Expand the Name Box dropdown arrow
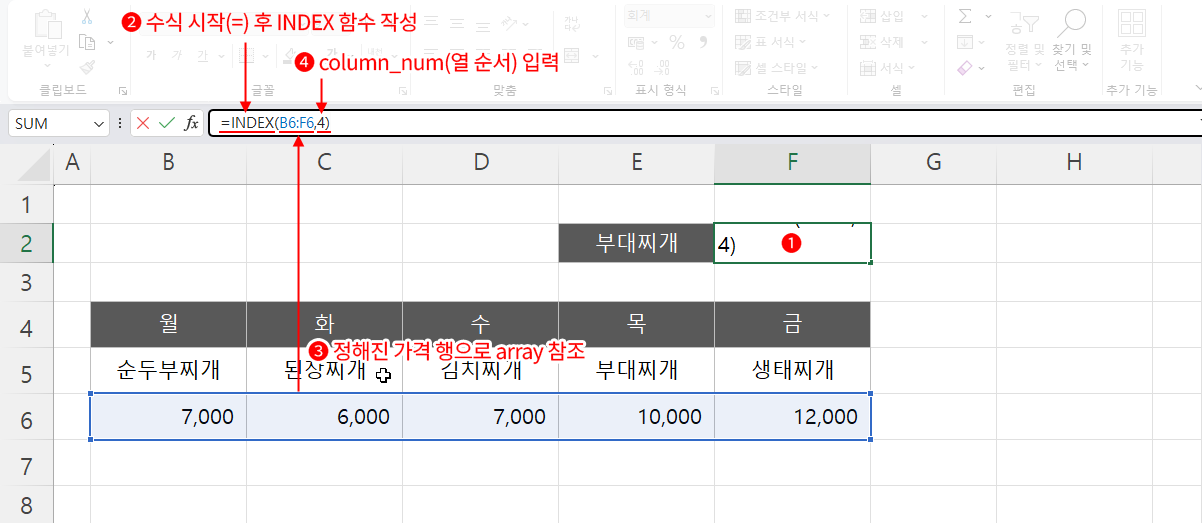Viewport: 1202px width, 523px height. pyautogui.click(x=99, y=123)
